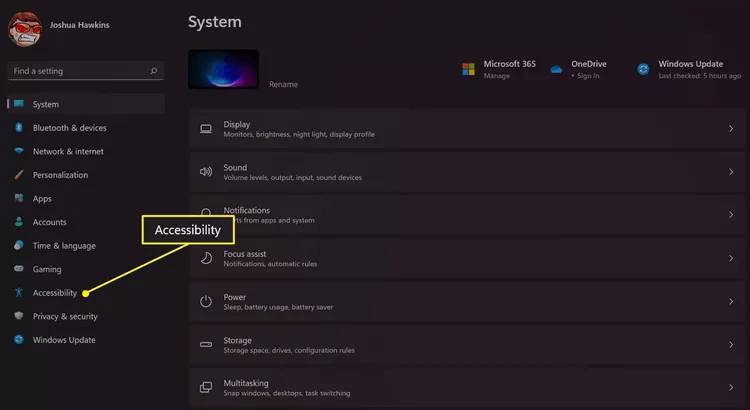Click 'Notifications, automatic rules' description
Image resolution: width=750 pixels, height=410 pixels.
coord(270,264)
